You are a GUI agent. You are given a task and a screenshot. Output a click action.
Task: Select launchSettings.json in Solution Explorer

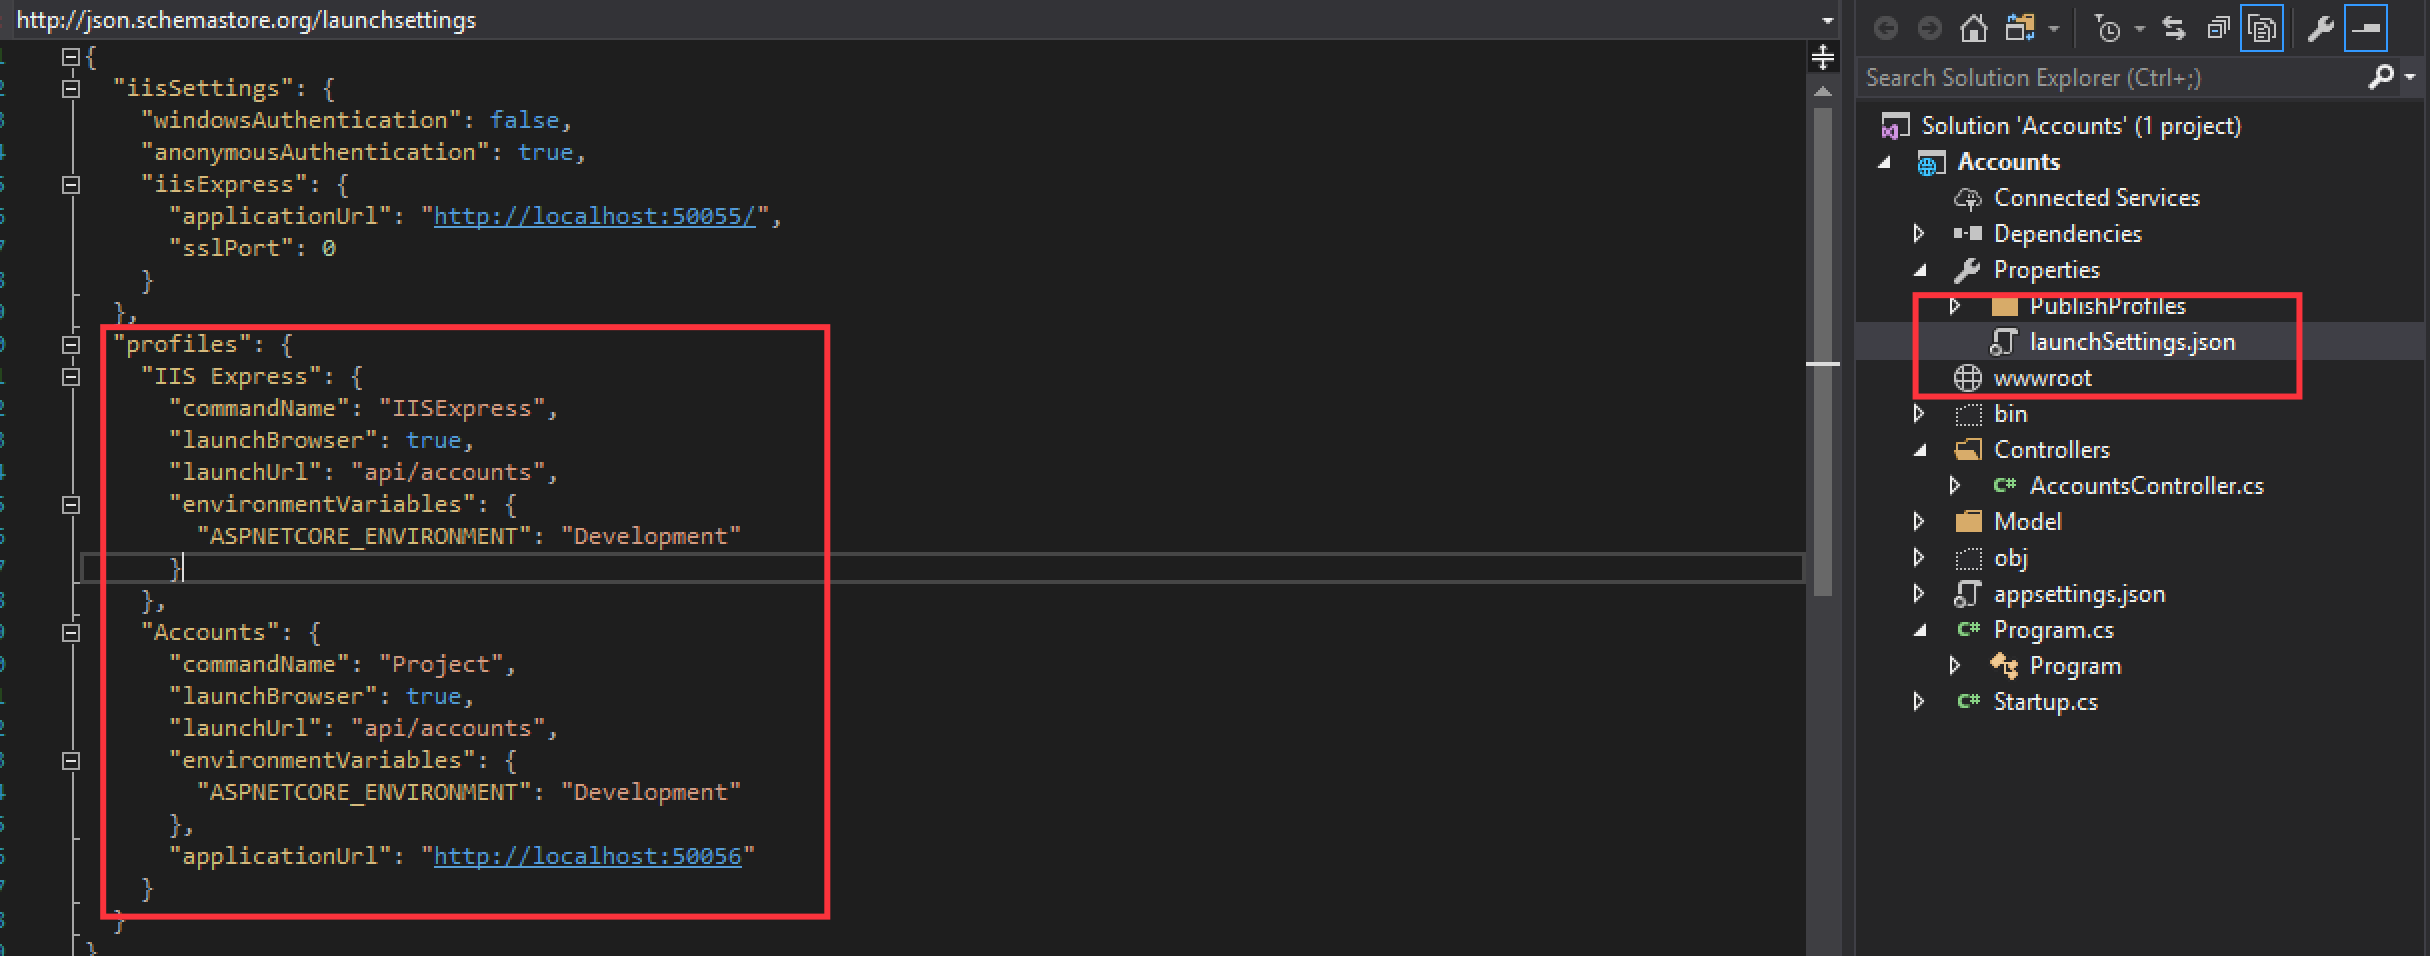[x=2132, y=342]
